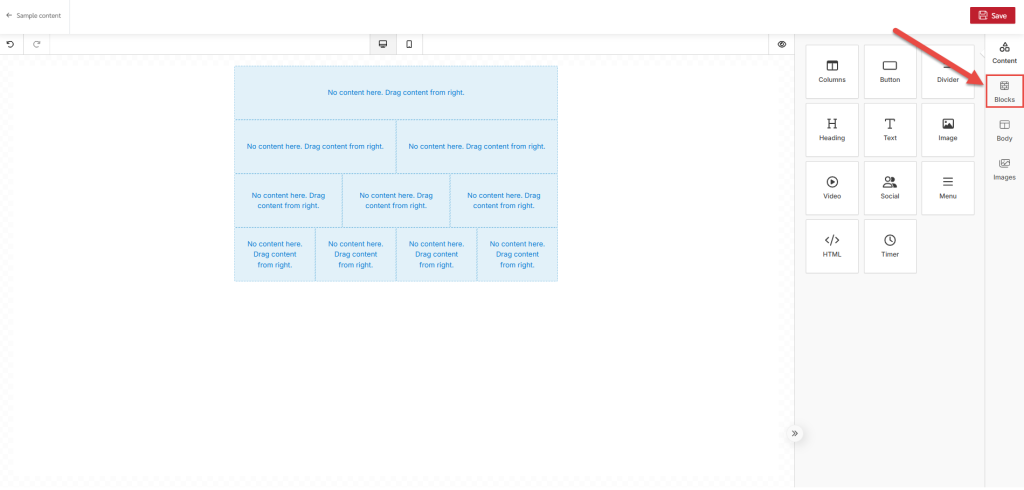Image resolution: width=1024 pixels, height=490 pixels.
Task: Select the Social content block
Action: (x=889, y=187)
